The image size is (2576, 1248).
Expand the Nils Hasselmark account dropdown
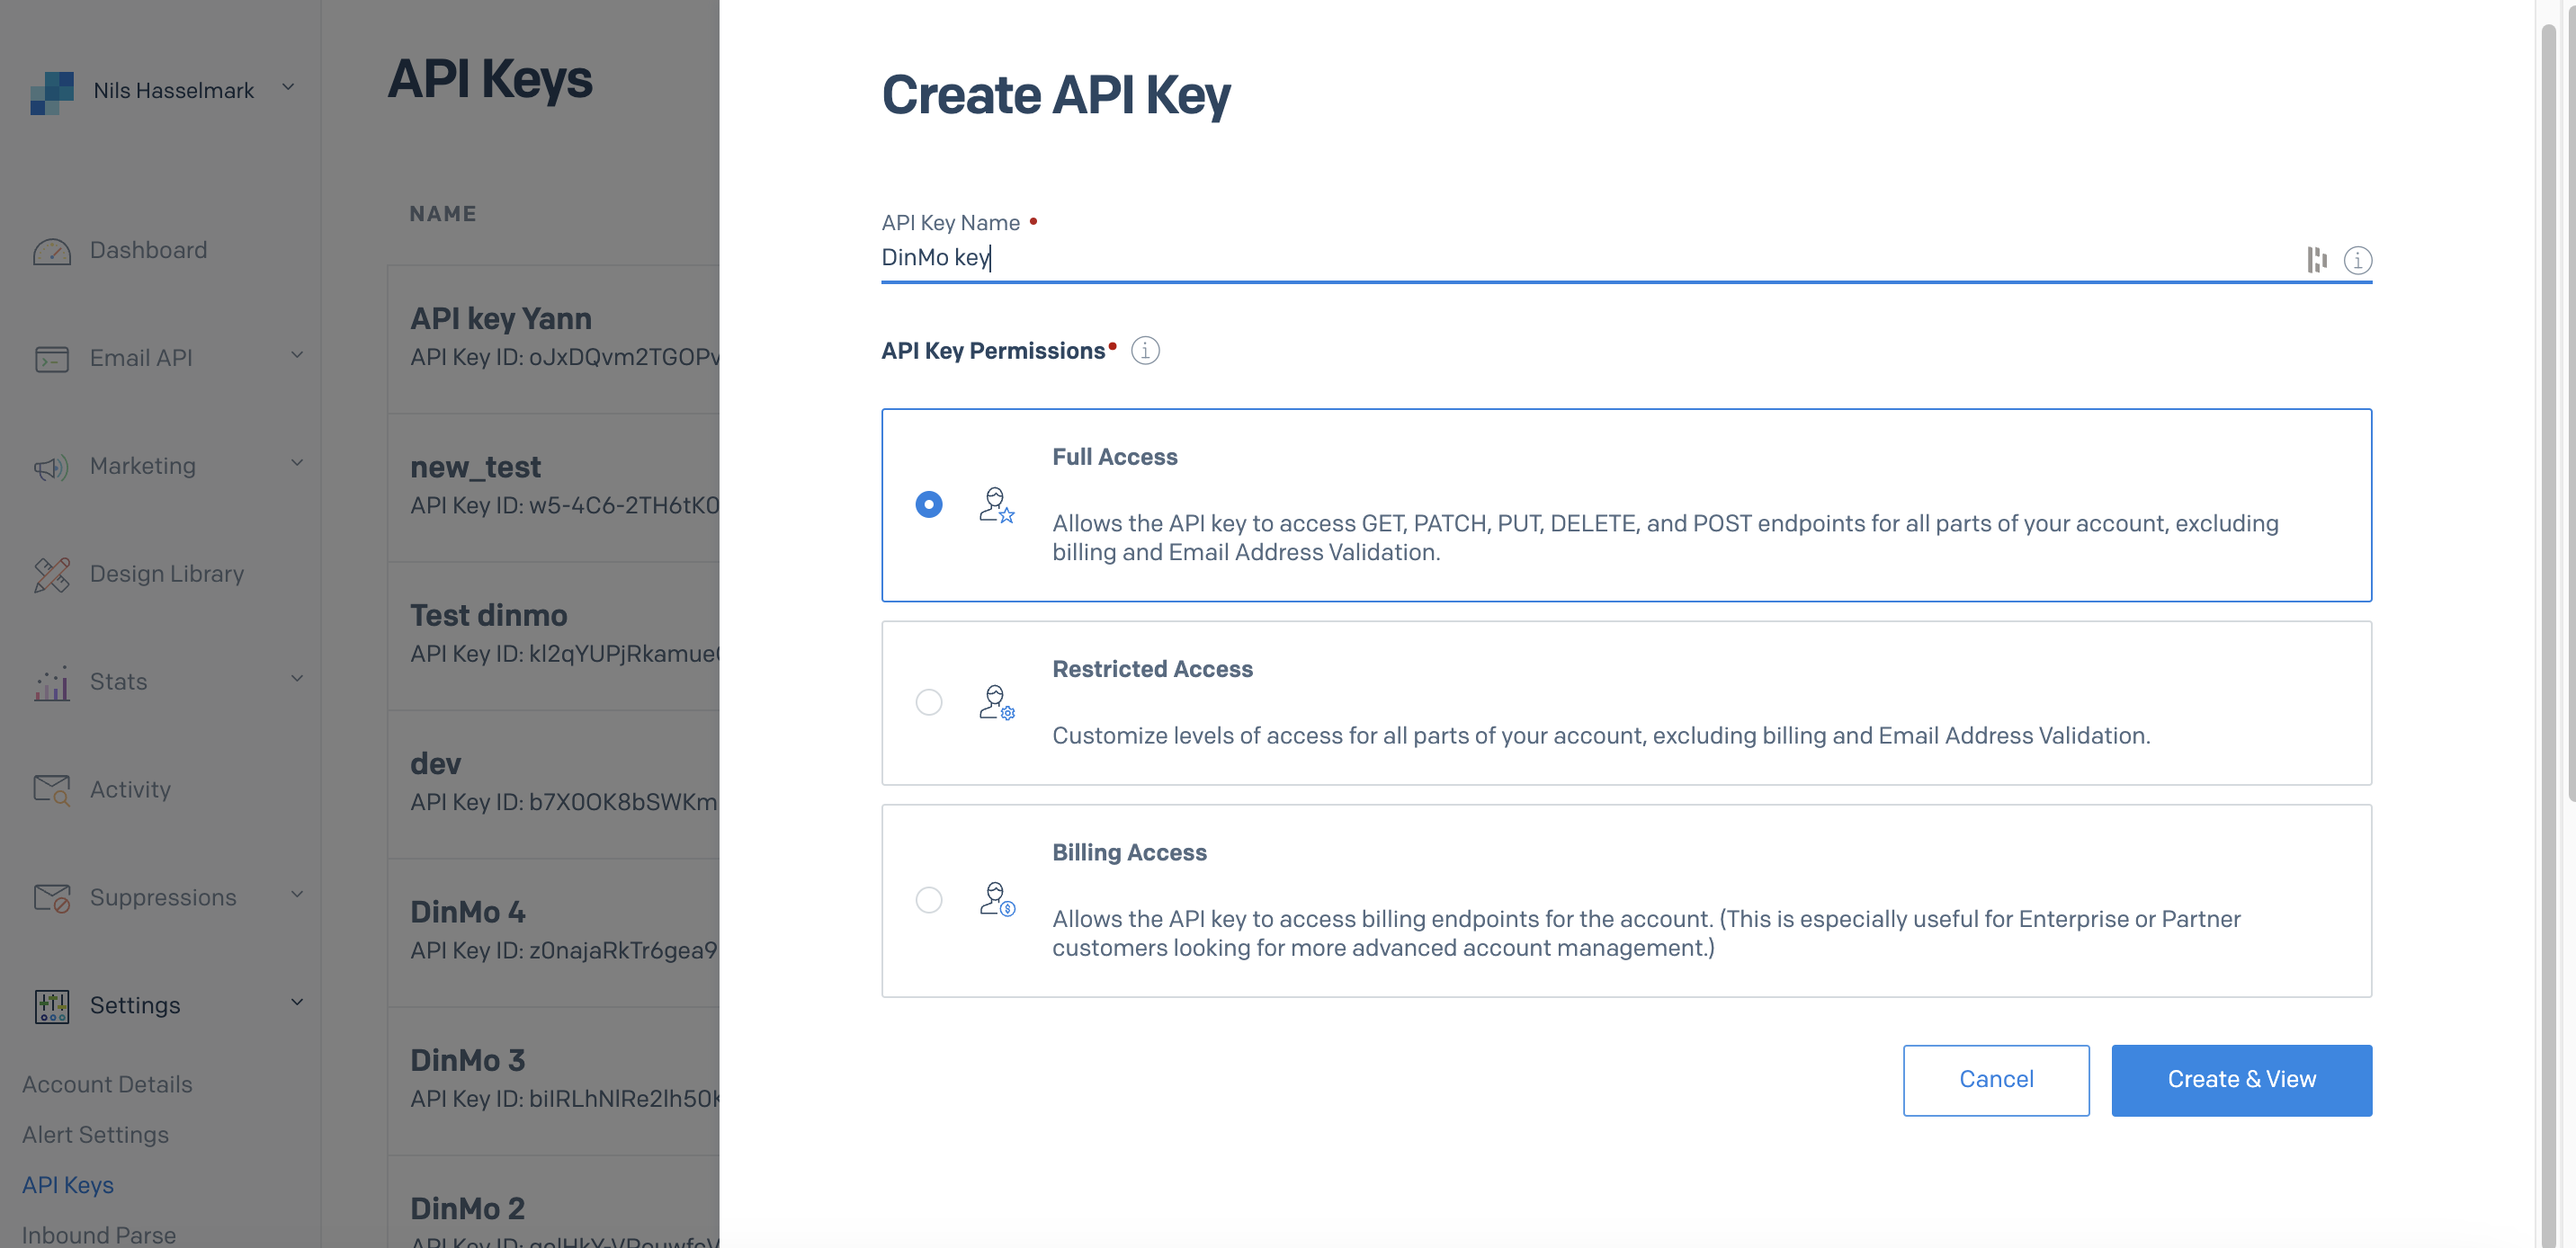[288, 88]
